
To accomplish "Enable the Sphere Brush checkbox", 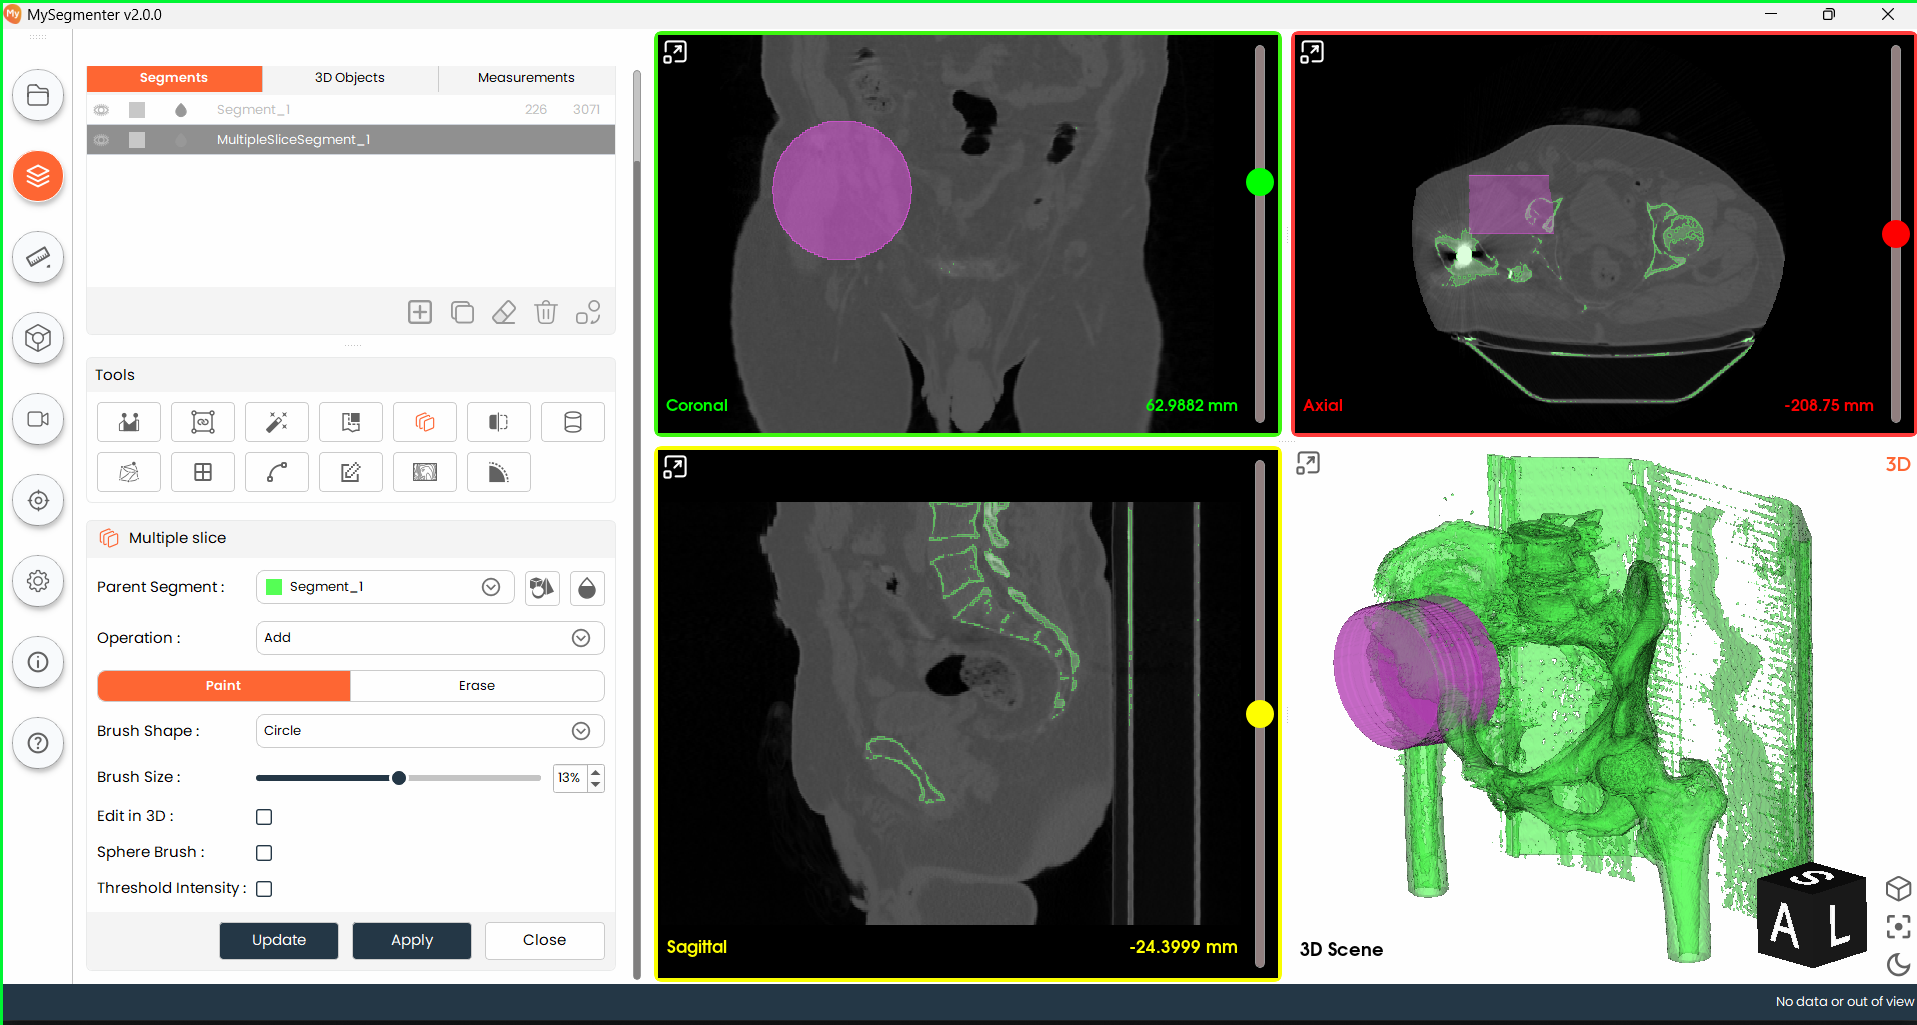I will click(x=264, y=853).
